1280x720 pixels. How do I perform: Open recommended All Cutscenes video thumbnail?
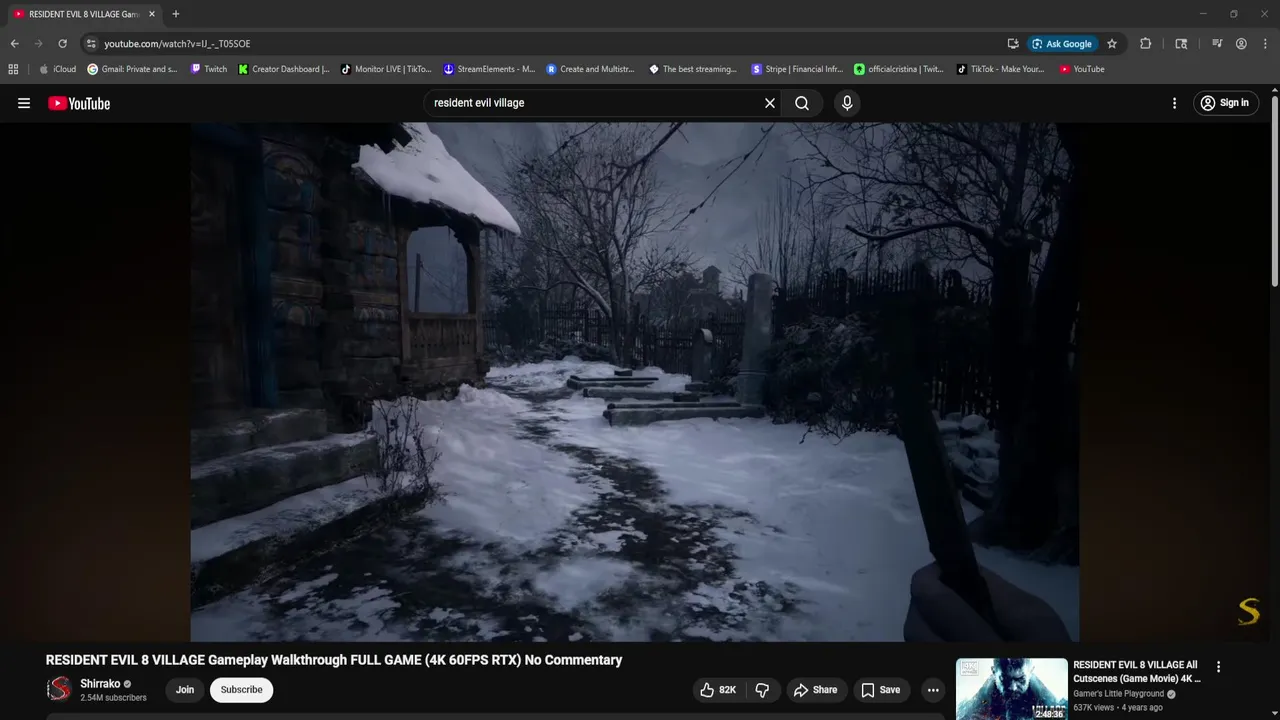[x=1011, y=689]
